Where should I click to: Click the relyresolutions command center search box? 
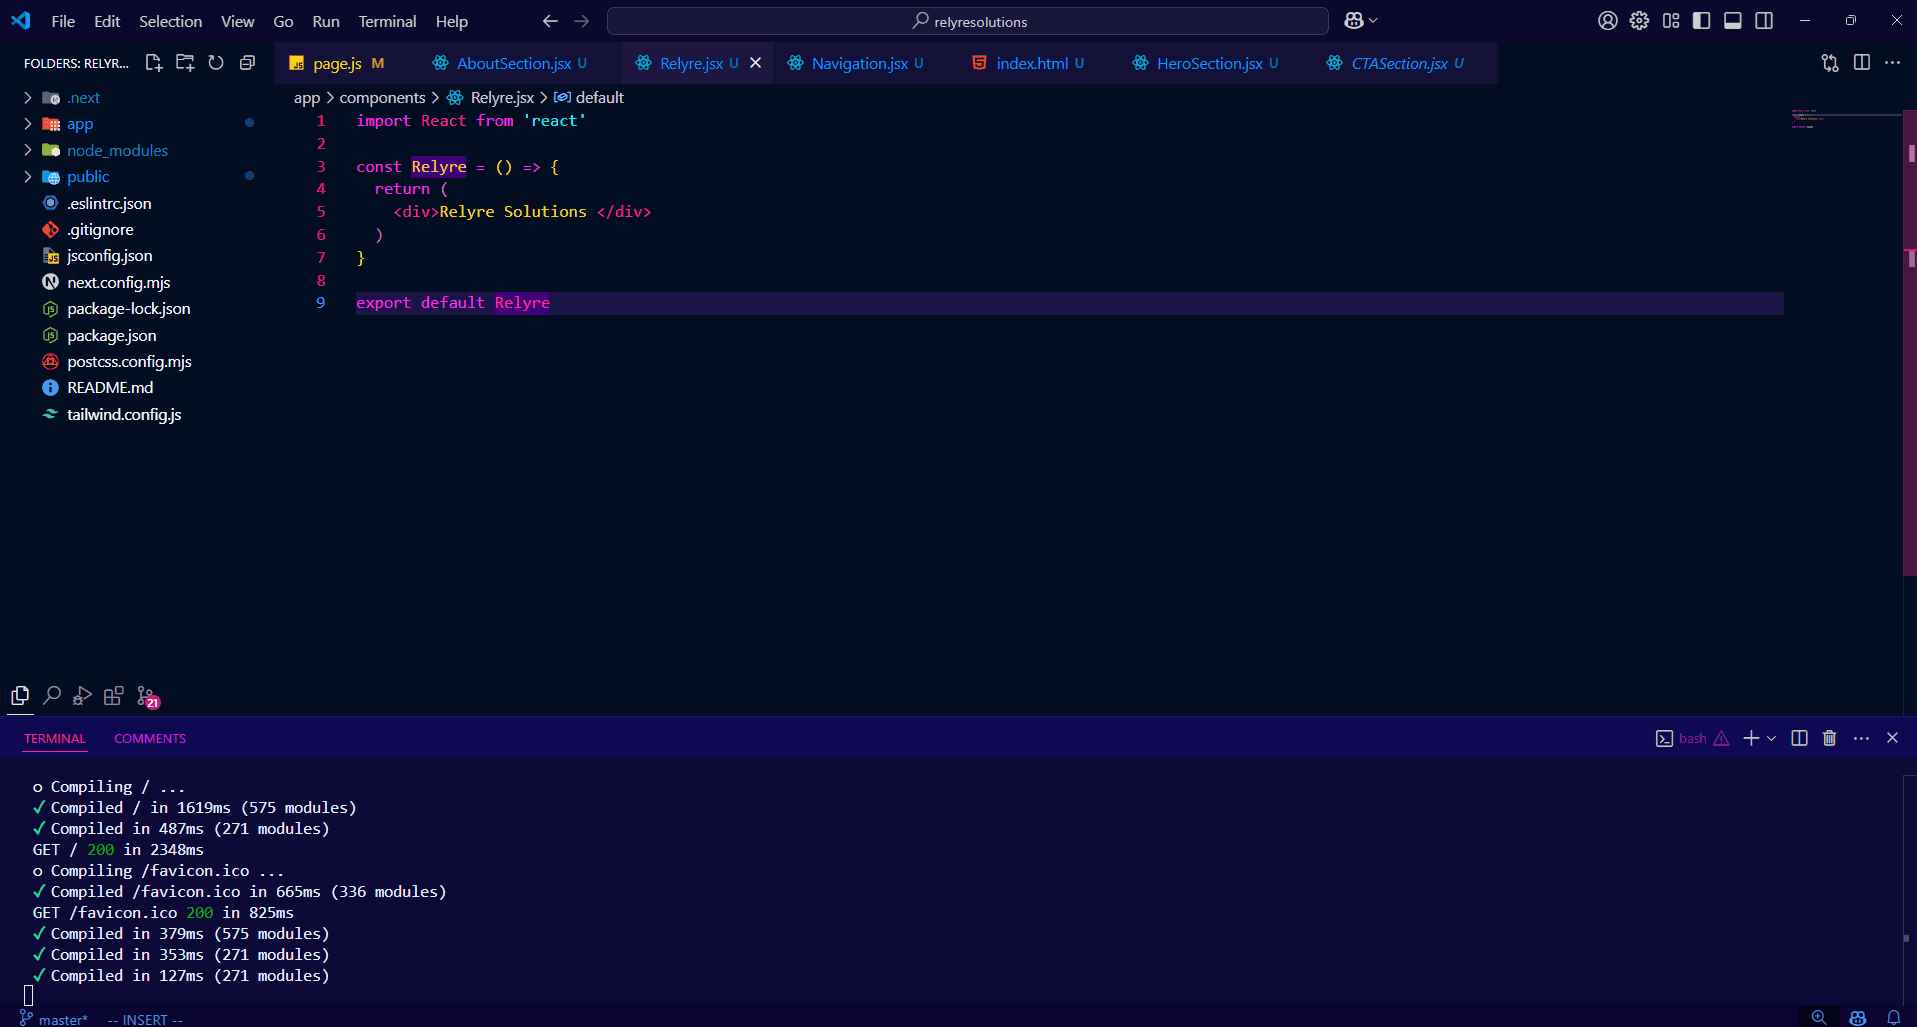(x=968, y=21)
